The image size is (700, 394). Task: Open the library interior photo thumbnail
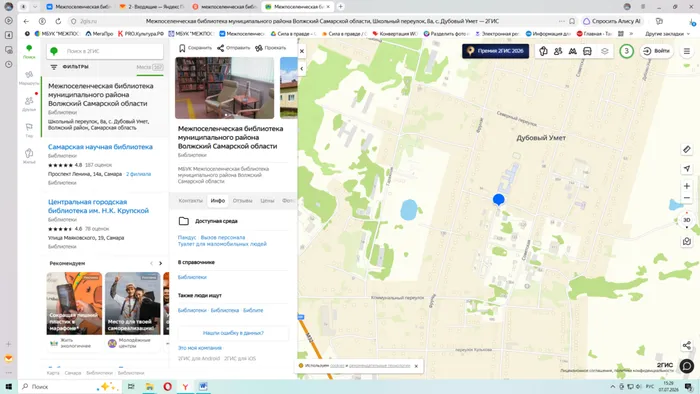click(x=225, y=88)
